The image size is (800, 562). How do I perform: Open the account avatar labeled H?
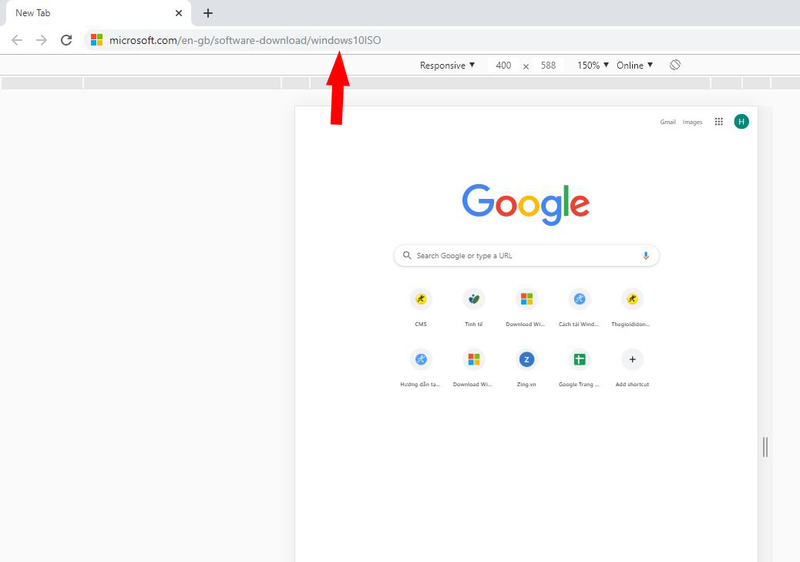coord(741,121)
